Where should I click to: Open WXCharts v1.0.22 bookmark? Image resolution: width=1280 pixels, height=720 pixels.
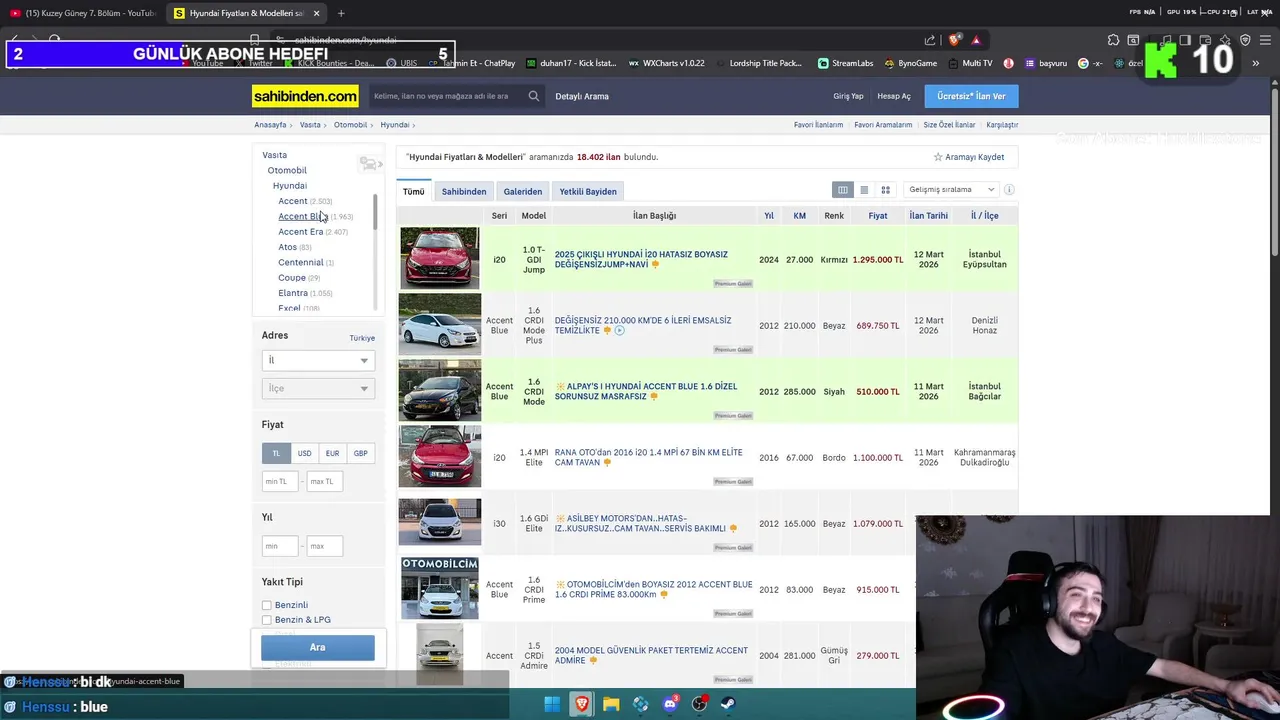coord(667,63)
